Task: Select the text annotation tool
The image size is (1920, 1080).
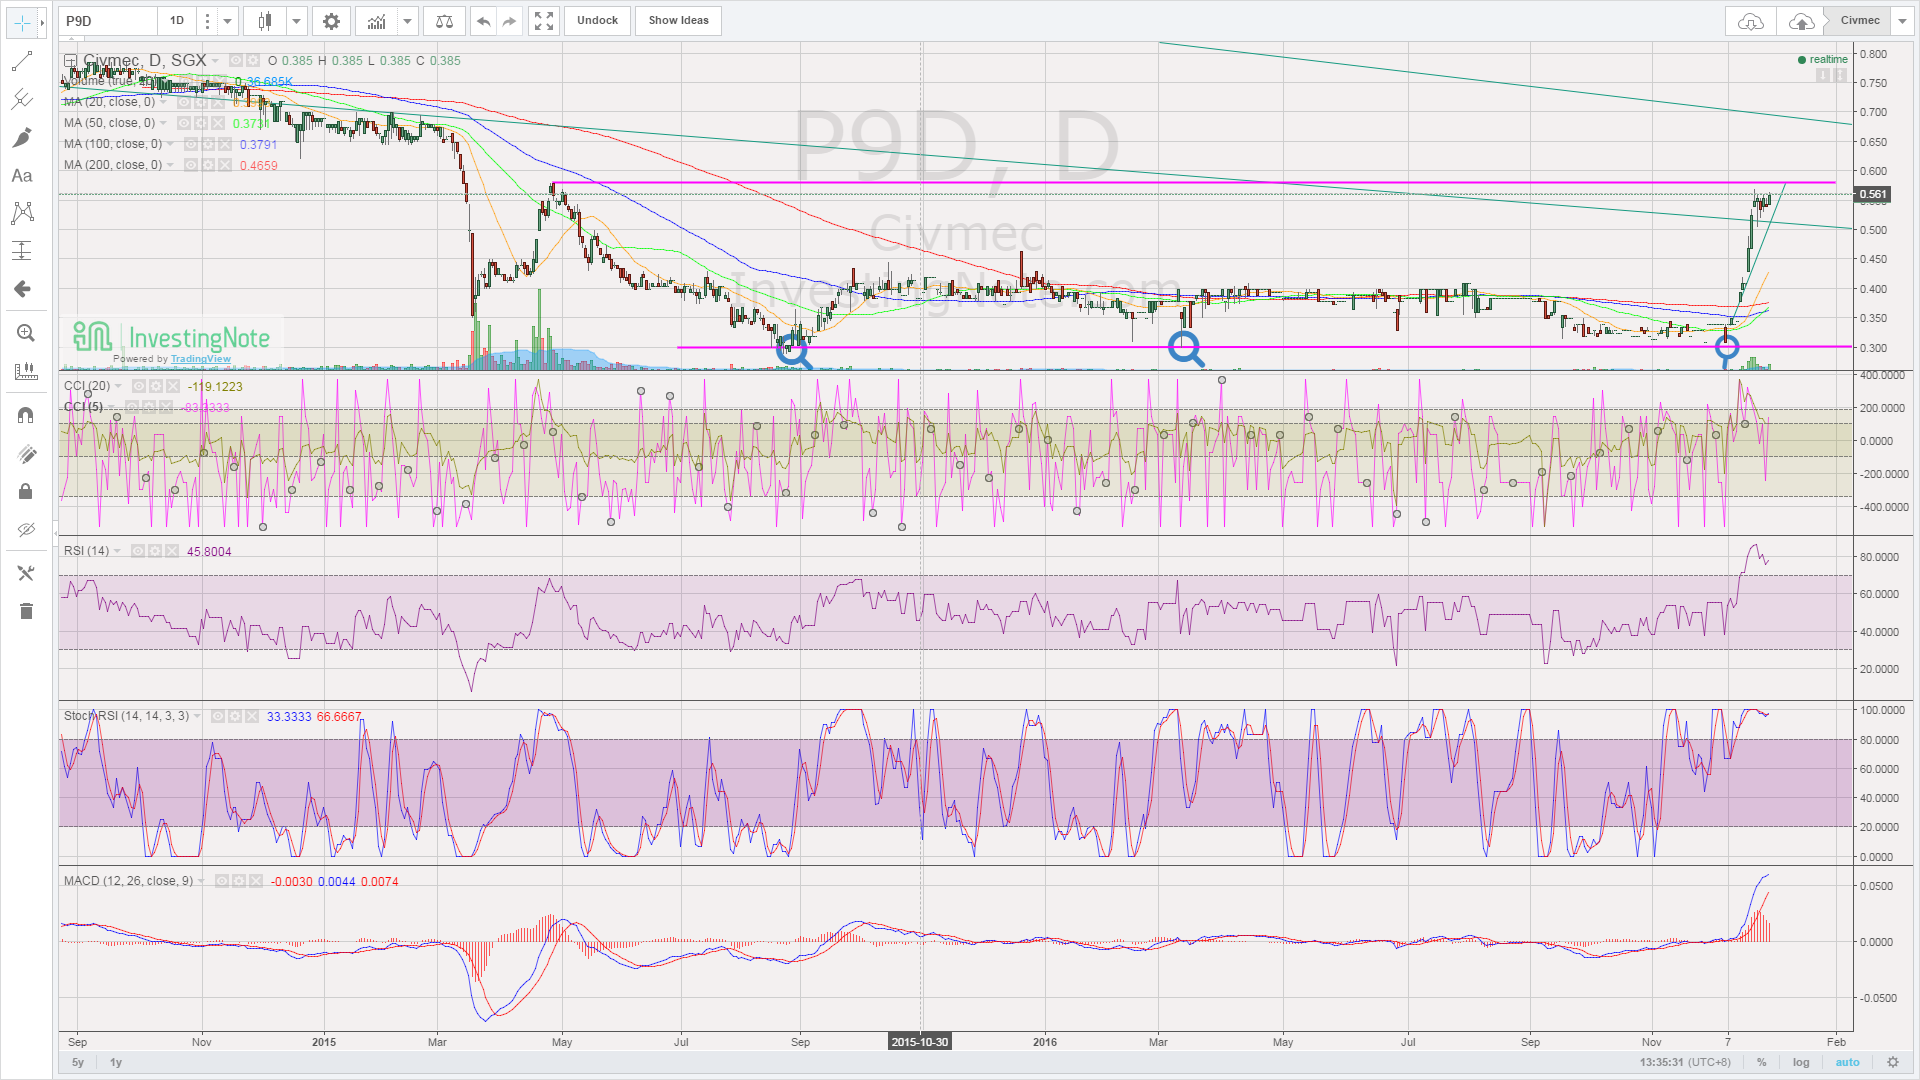Action: coord(21,175)
